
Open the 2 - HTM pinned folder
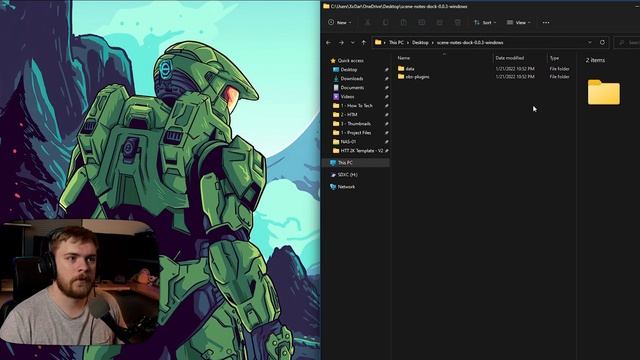click(x=345, y=115)
